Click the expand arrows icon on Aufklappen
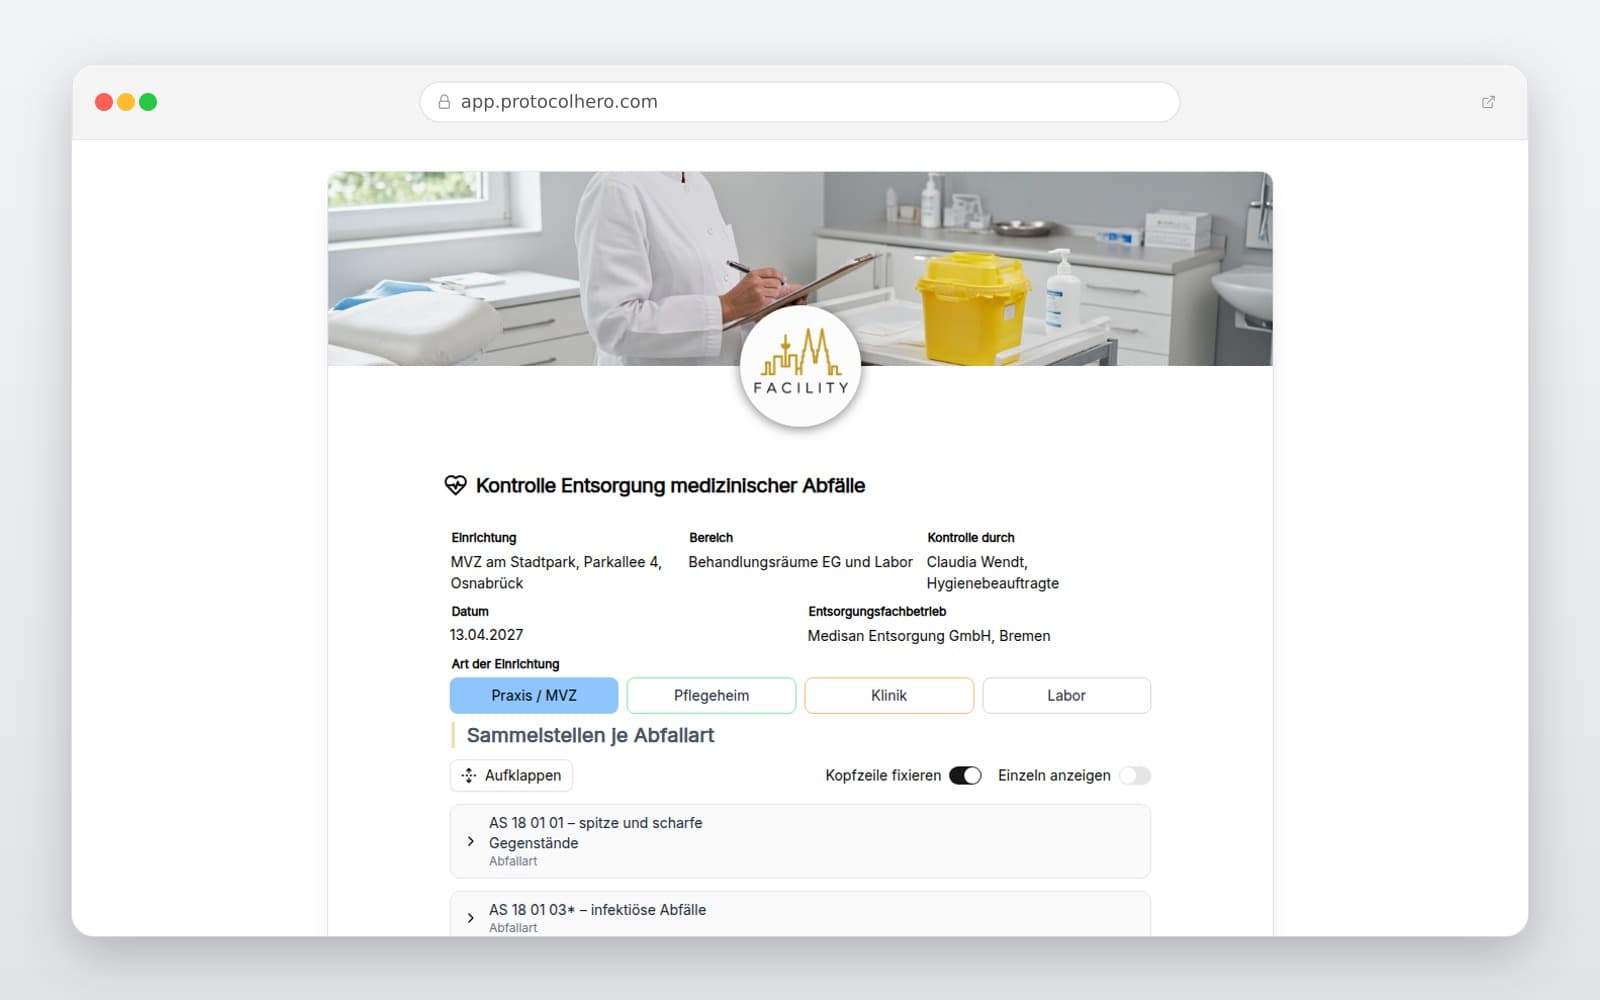1600x1000 pixels. coord(469,775)
